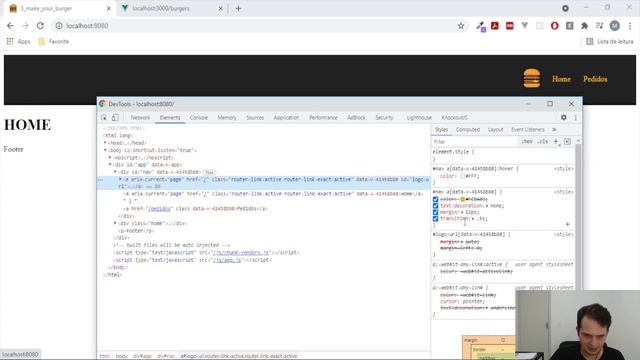Open DevTools settings gear

coord(564,117)
